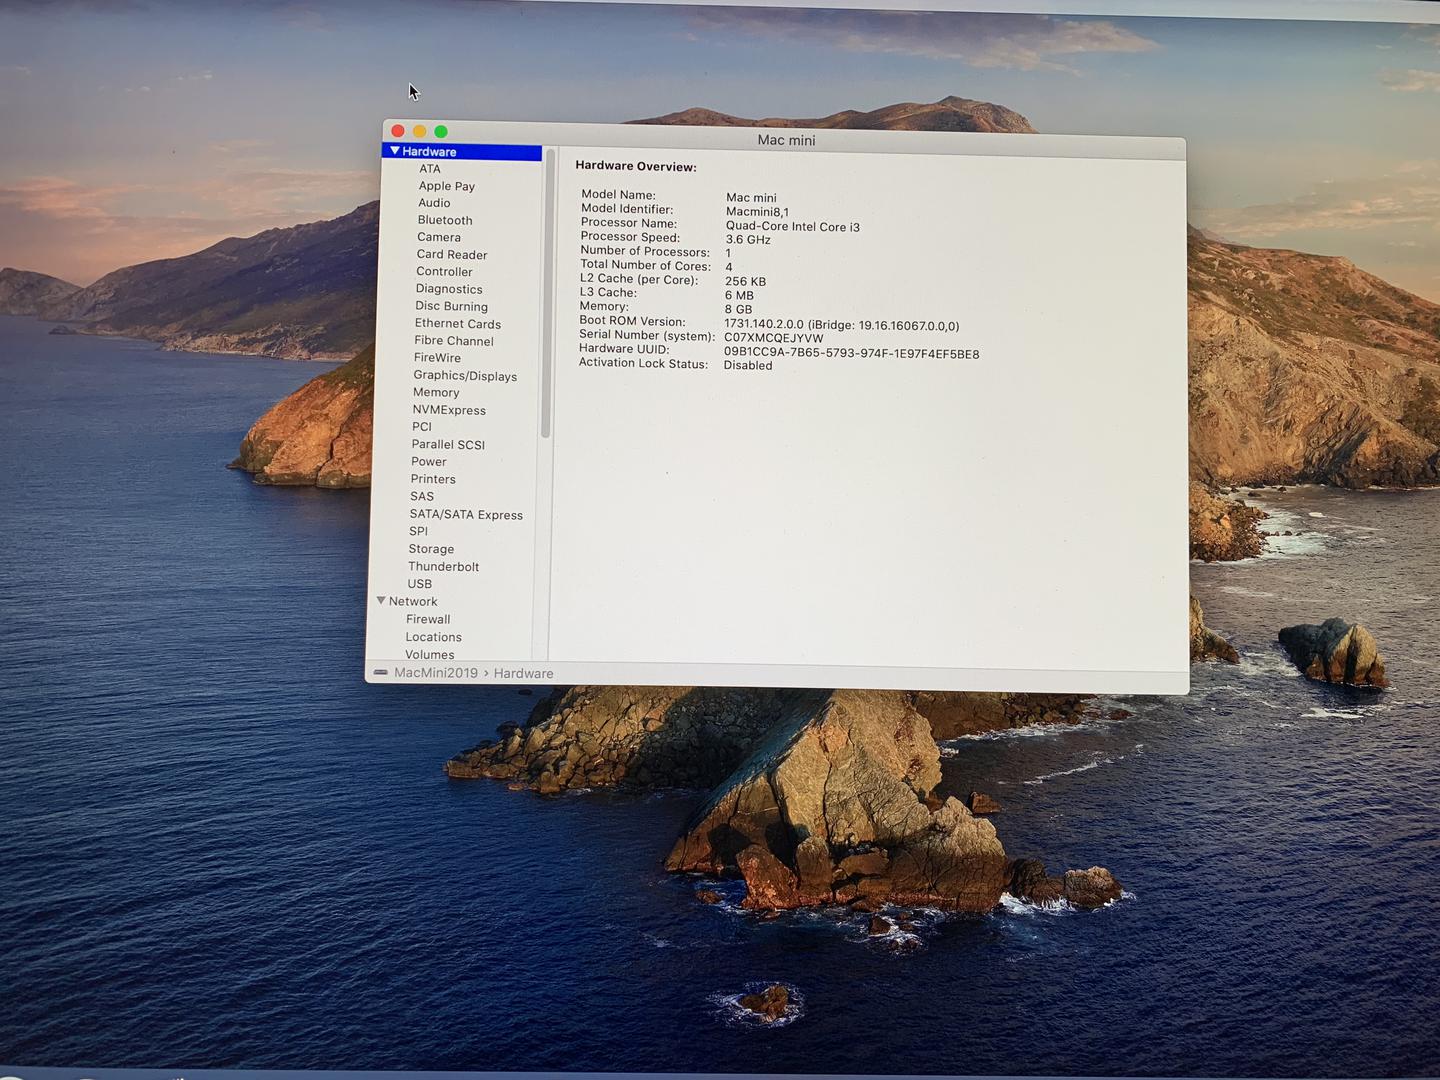The image size is (1440, 1080).
Task: Click the L2 cache value 256 KB
Action: click(x=745, y=282)
